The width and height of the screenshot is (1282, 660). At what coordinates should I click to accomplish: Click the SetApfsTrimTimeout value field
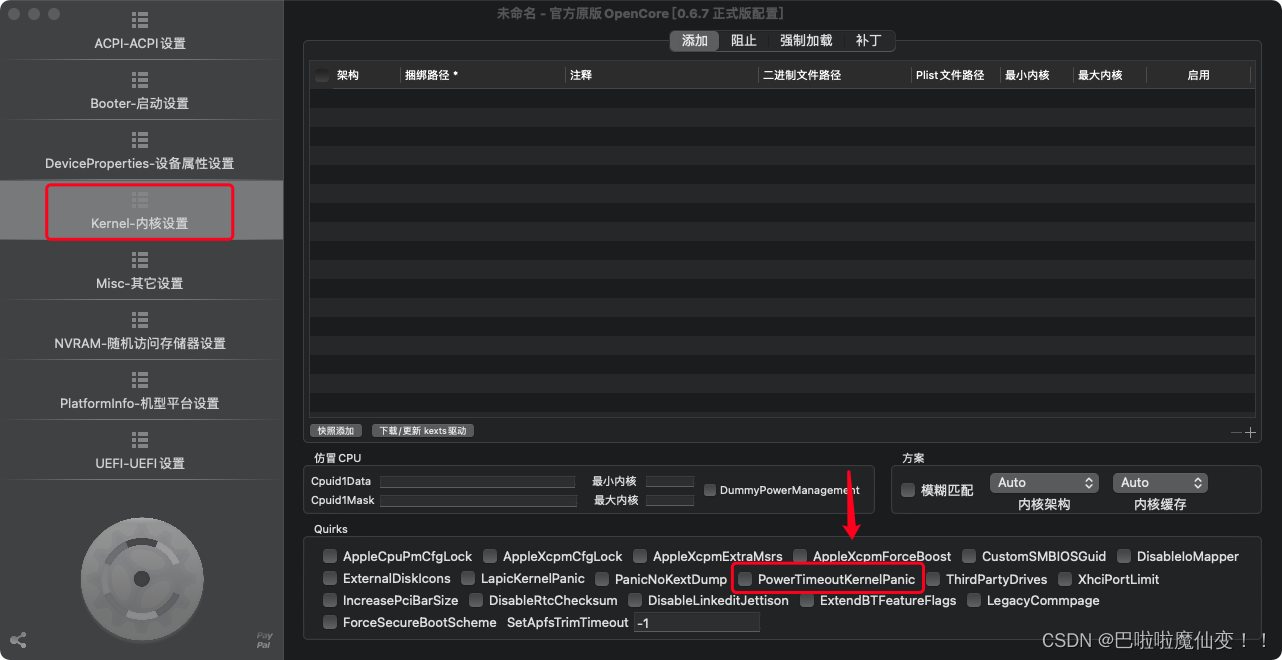click(x=697, y=622)
